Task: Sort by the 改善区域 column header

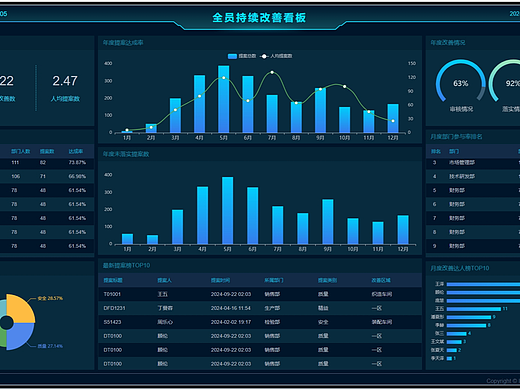Action: (x=381, y=280)
